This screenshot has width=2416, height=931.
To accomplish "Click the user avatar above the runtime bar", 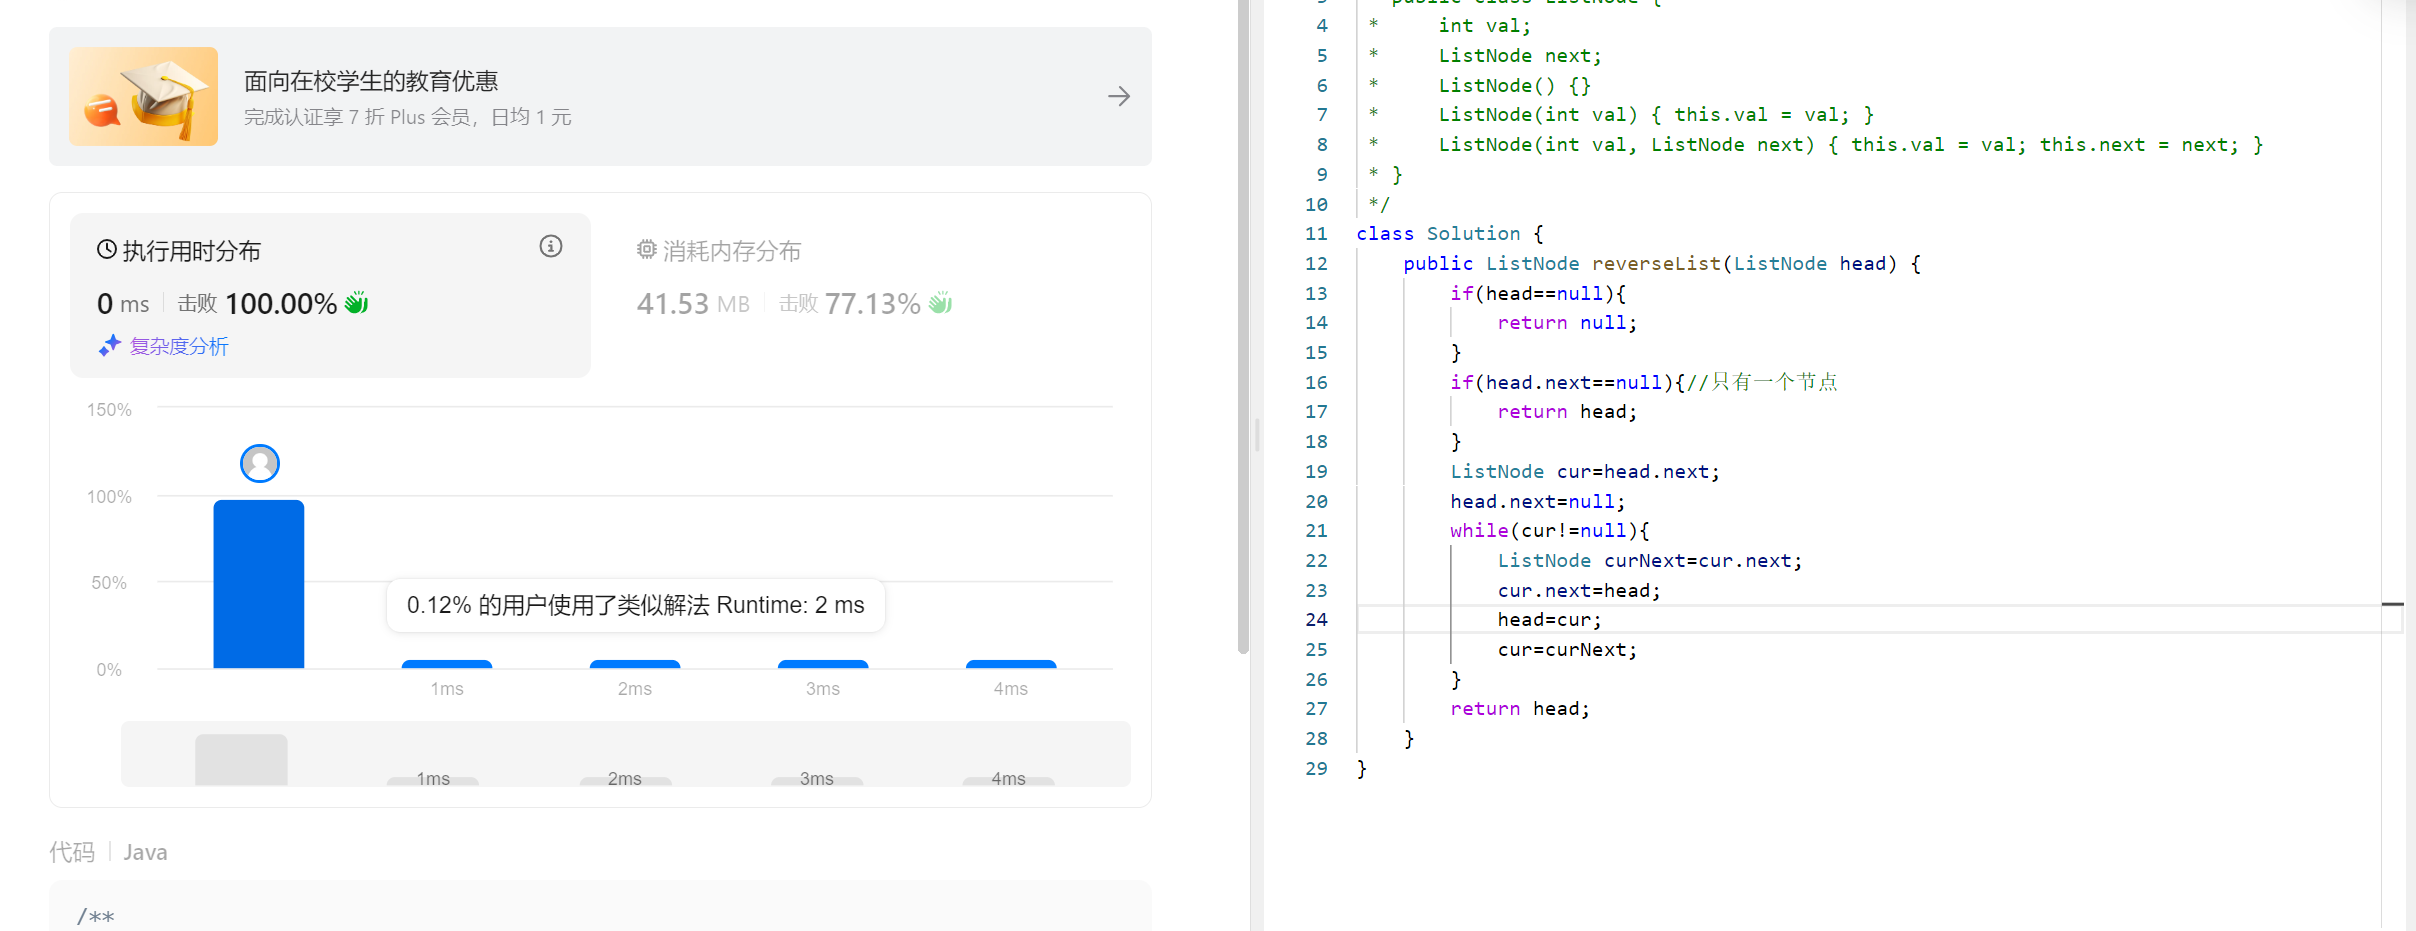I will click(259, 462).
